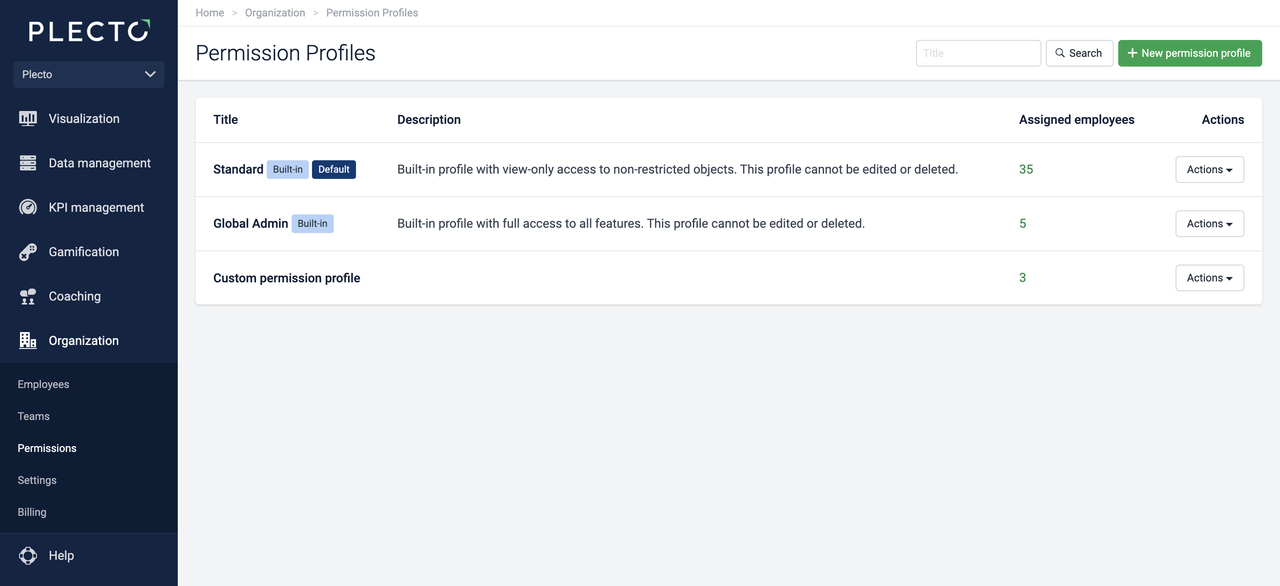Click the Coaching icon
Image resolution: width=1280 pixels, height=586 pixels.
point(28,297)
